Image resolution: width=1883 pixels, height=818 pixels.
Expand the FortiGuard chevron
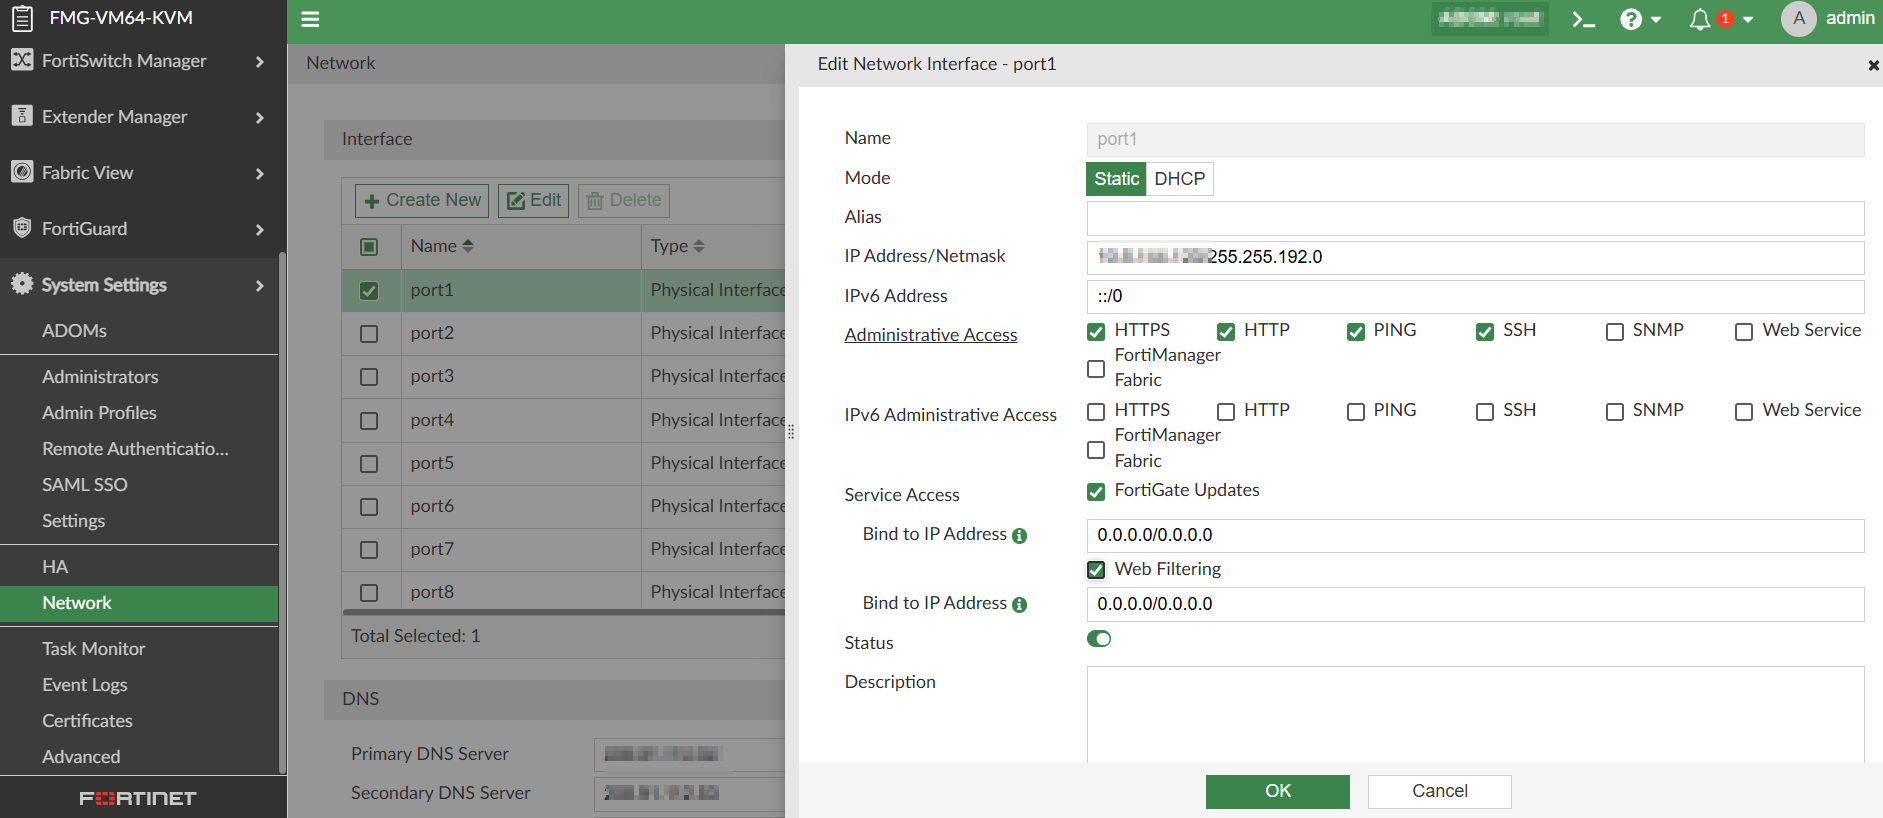tap(260, 230)
